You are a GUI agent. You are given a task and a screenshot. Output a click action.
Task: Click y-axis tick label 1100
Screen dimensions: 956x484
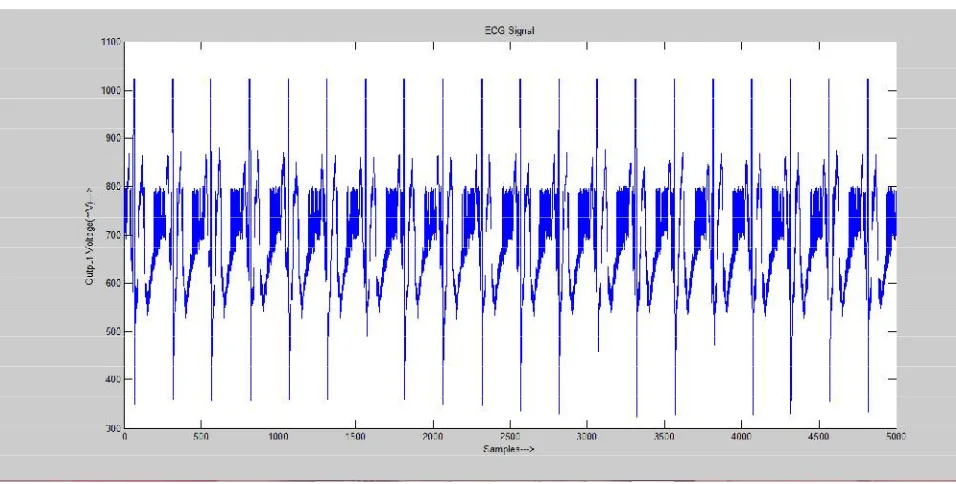[111, 42]
